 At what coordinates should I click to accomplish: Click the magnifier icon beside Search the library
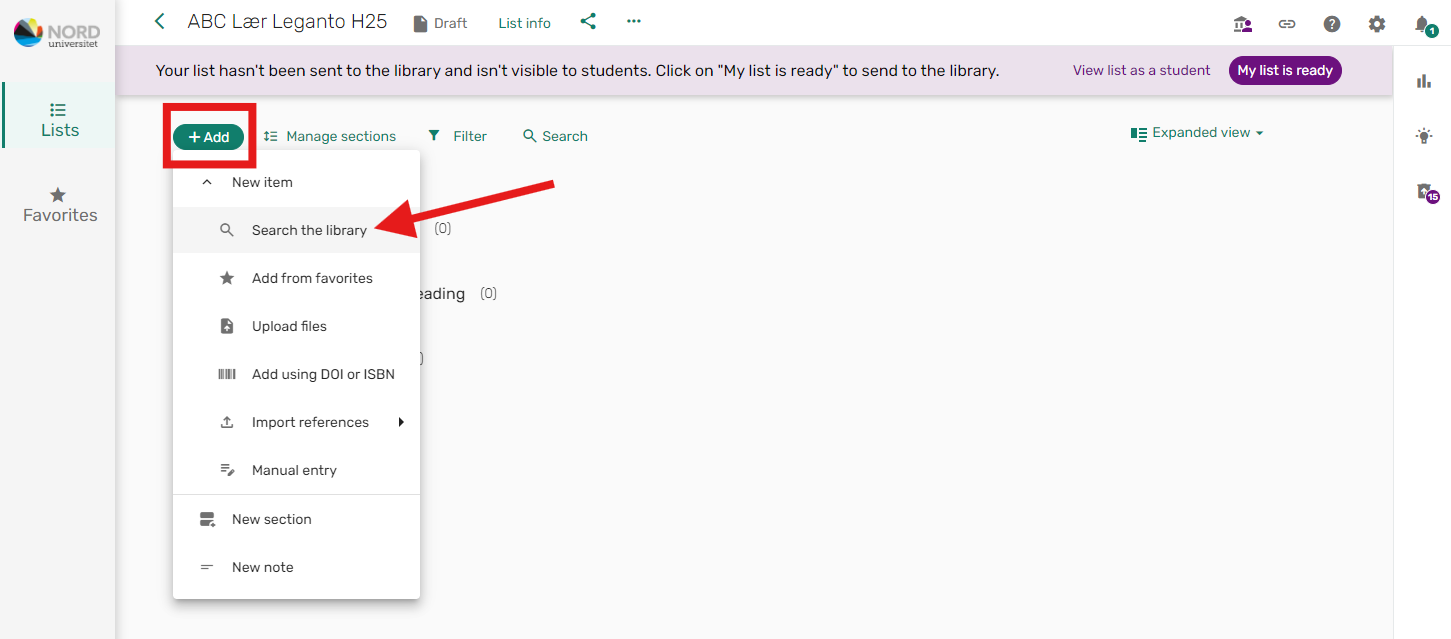(x=227, y=230)
